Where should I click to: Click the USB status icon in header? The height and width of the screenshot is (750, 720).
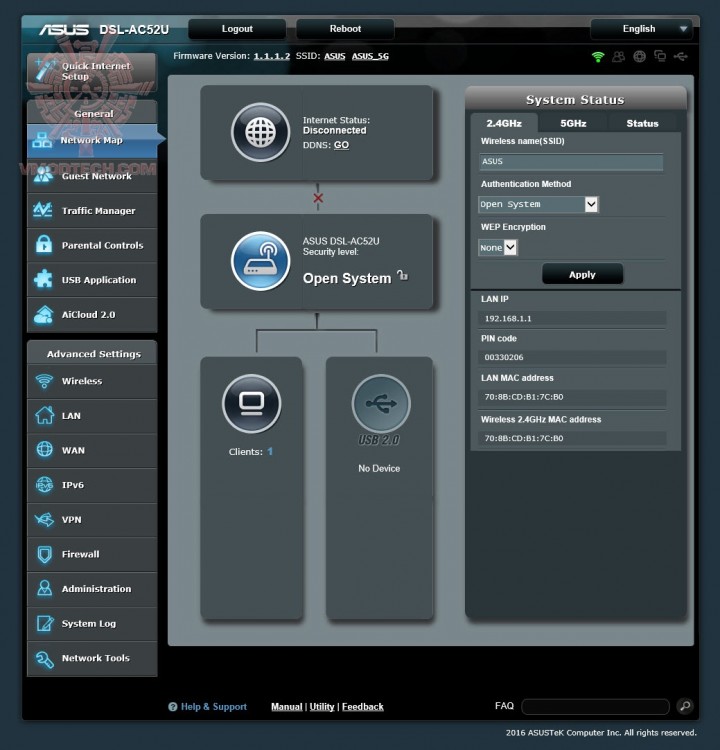coord(681,56)
